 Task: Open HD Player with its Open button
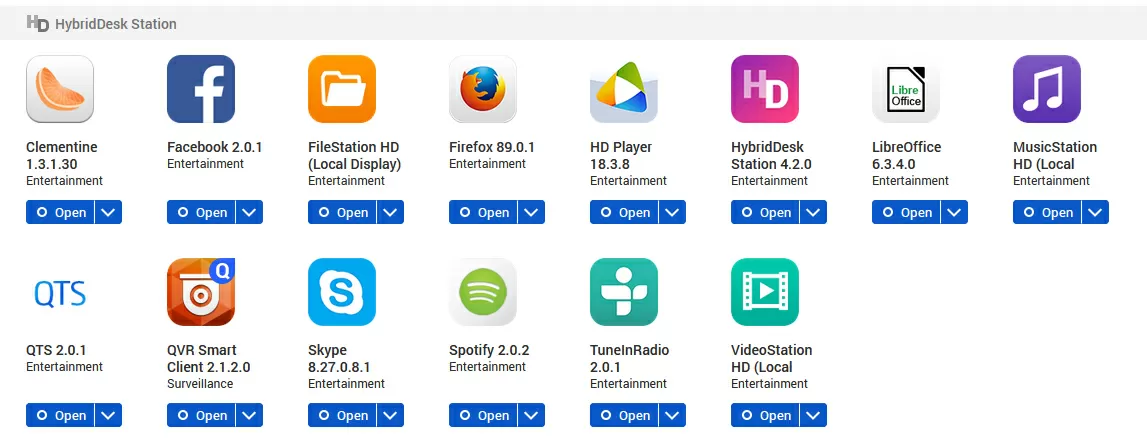click(x=624, y=212)
